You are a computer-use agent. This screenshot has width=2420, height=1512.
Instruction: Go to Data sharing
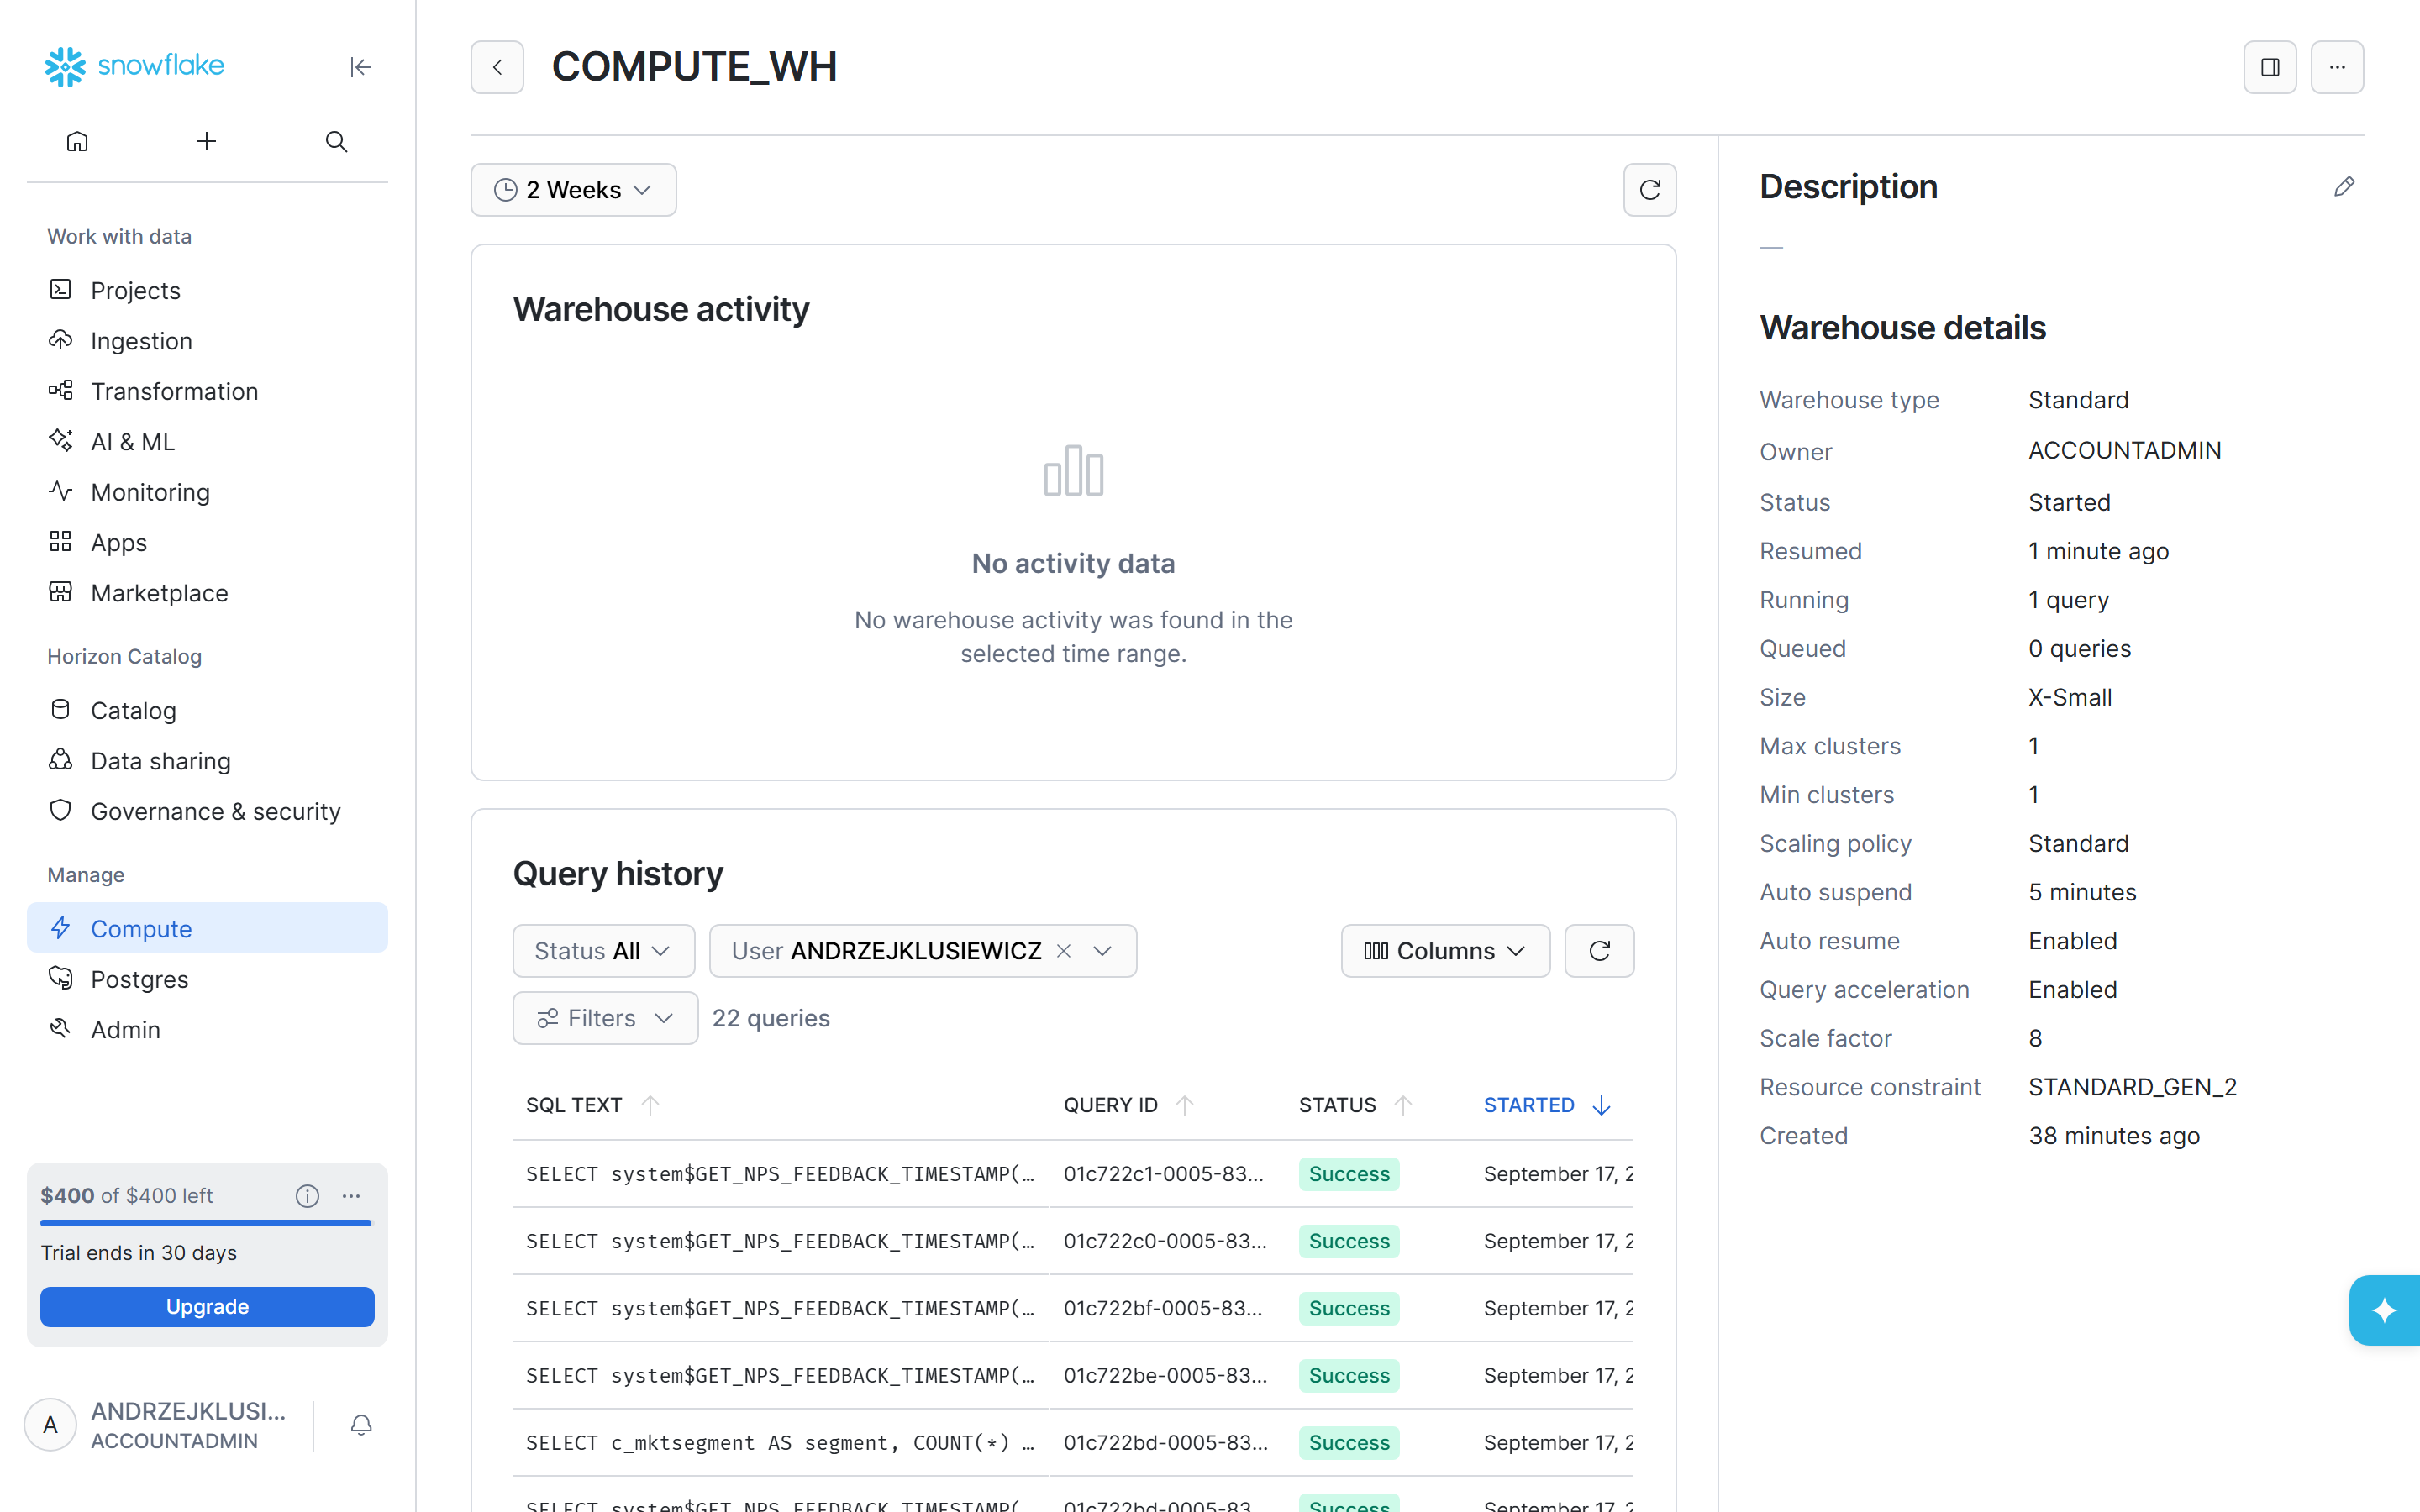point(207,761)
